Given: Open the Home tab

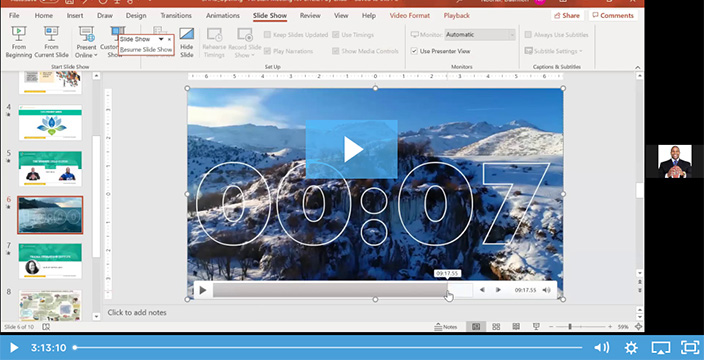Looking at the screenshot, I should tap(44, 15).
